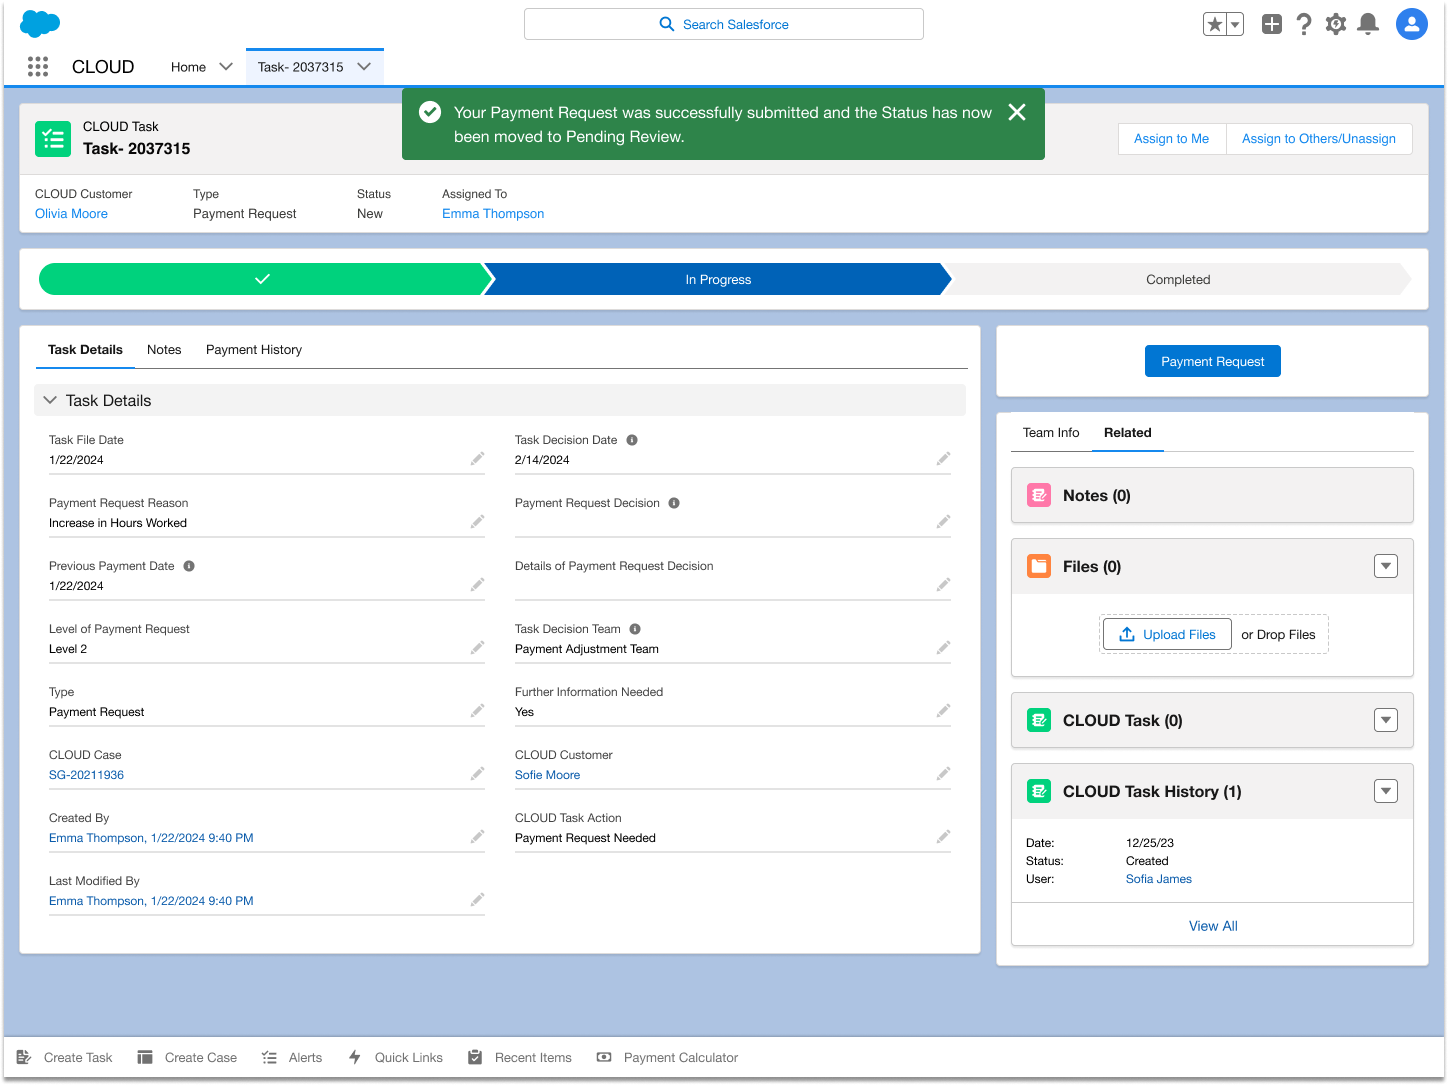Screen dimensions: 1448x1085
Task: Click the favorites star icon
Action: pyautogui.click(x=1216, y=23)
